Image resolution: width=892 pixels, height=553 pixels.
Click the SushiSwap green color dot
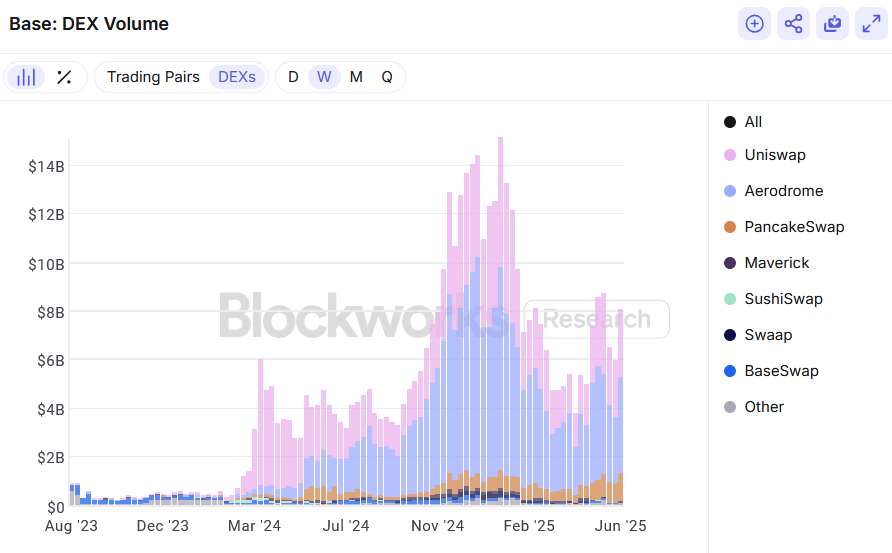point(730,299)
